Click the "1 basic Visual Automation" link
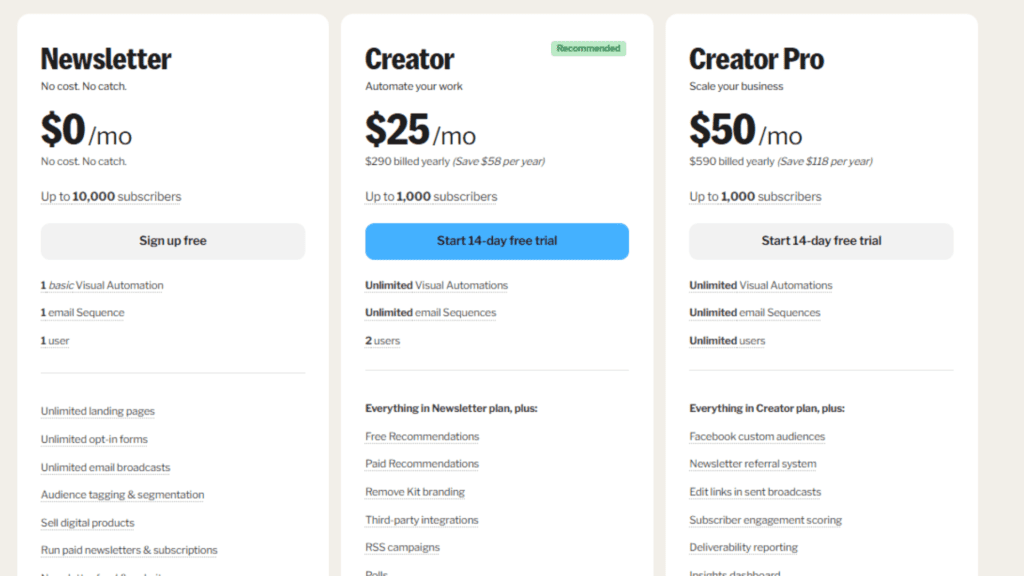Image resolution: width=1024 pixels, height=576 pixels. click(102, 285)
